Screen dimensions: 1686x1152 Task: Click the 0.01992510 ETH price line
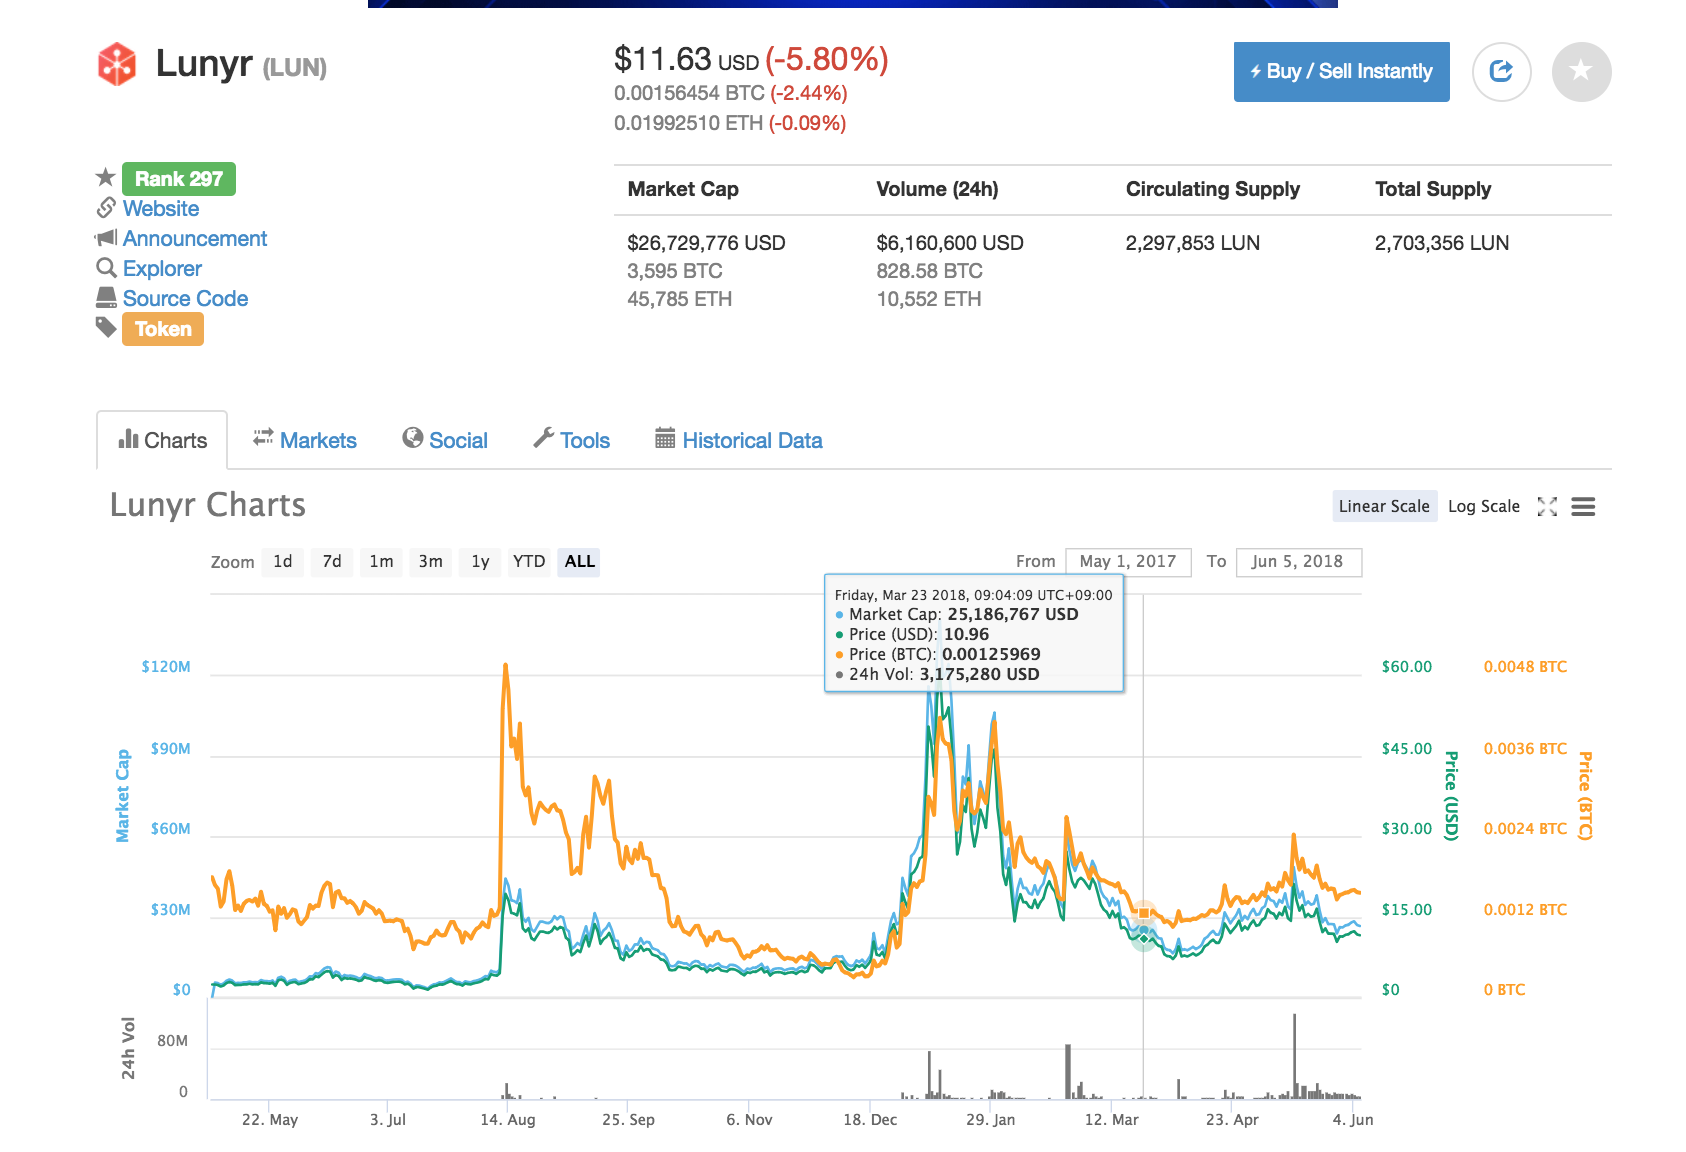[730, 123]
